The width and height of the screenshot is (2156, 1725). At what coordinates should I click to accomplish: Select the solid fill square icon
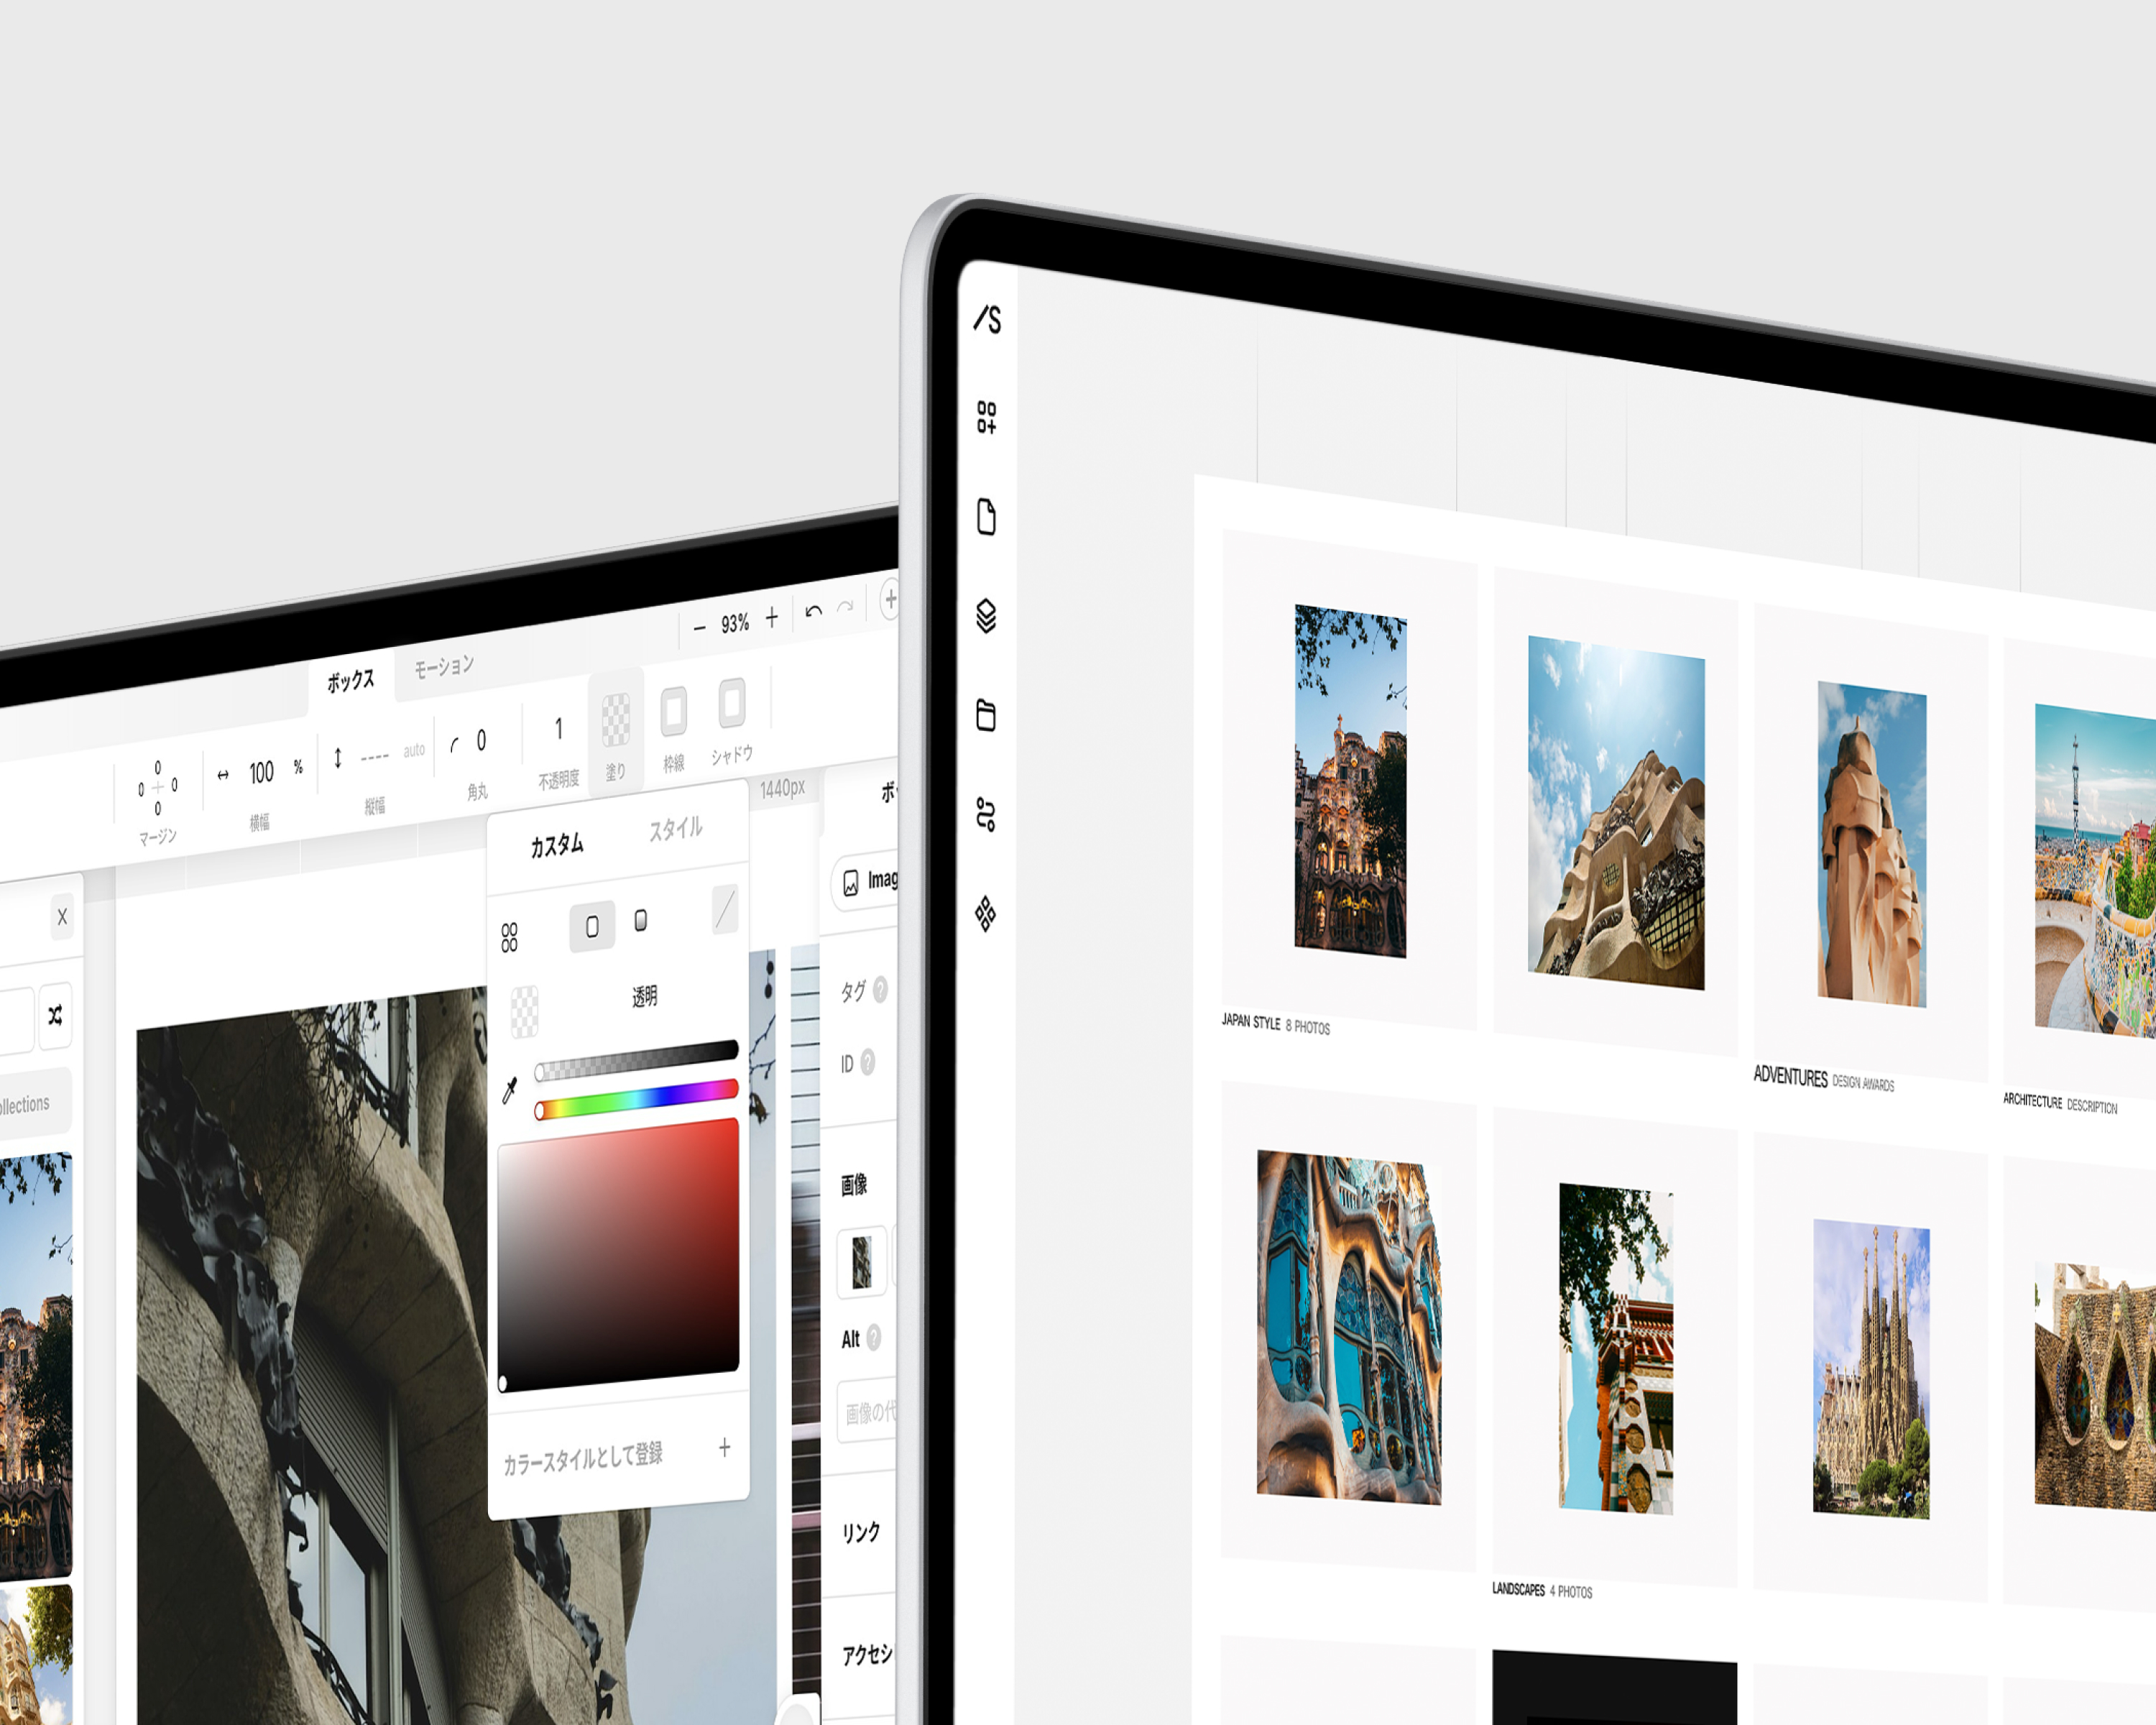(x=592, y=926)
